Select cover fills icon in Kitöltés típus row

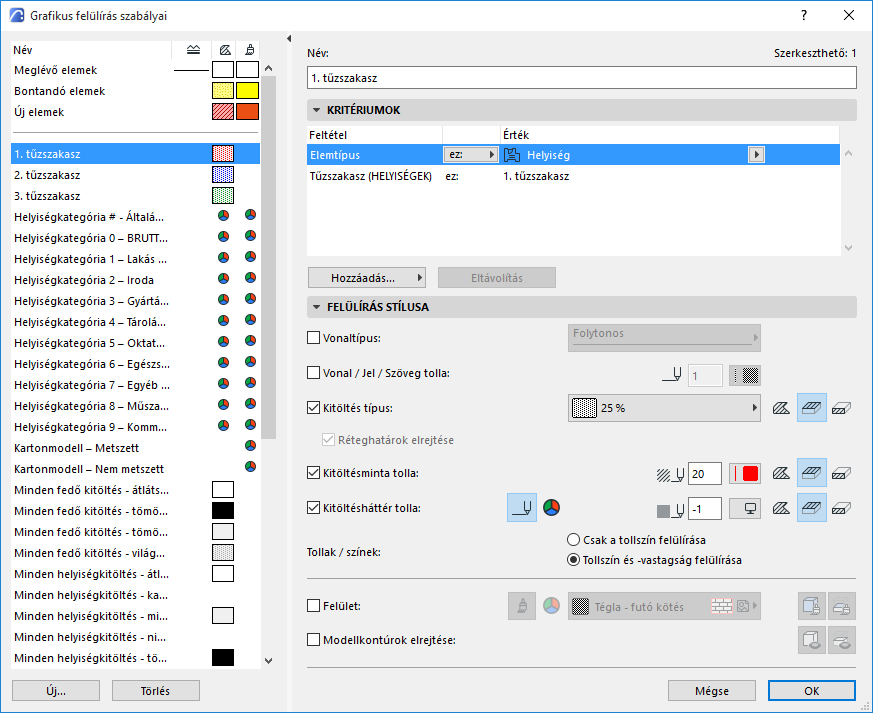click(x=812, y=408)
